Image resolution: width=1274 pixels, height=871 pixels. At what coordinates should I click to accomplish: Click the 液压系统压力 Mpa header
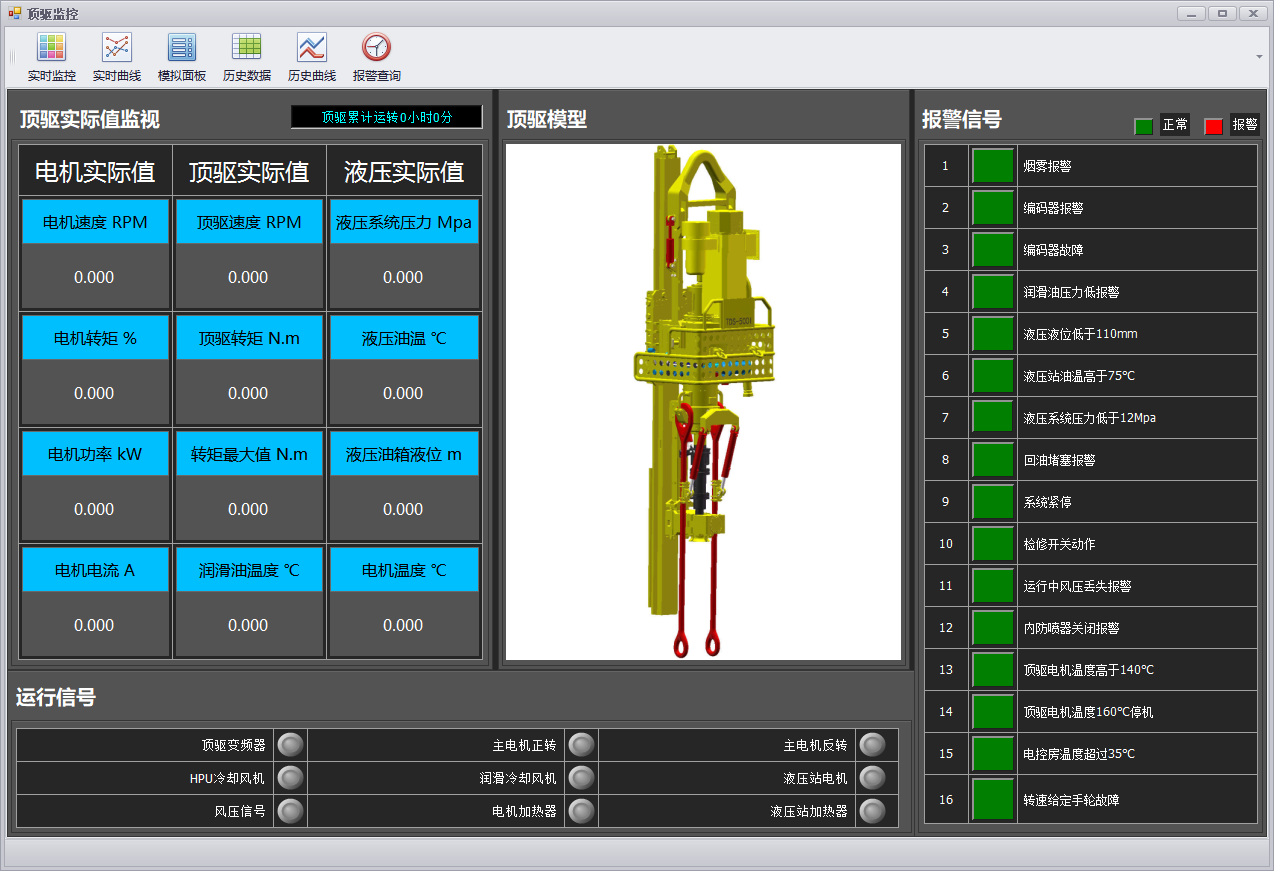tap(404, 222)
